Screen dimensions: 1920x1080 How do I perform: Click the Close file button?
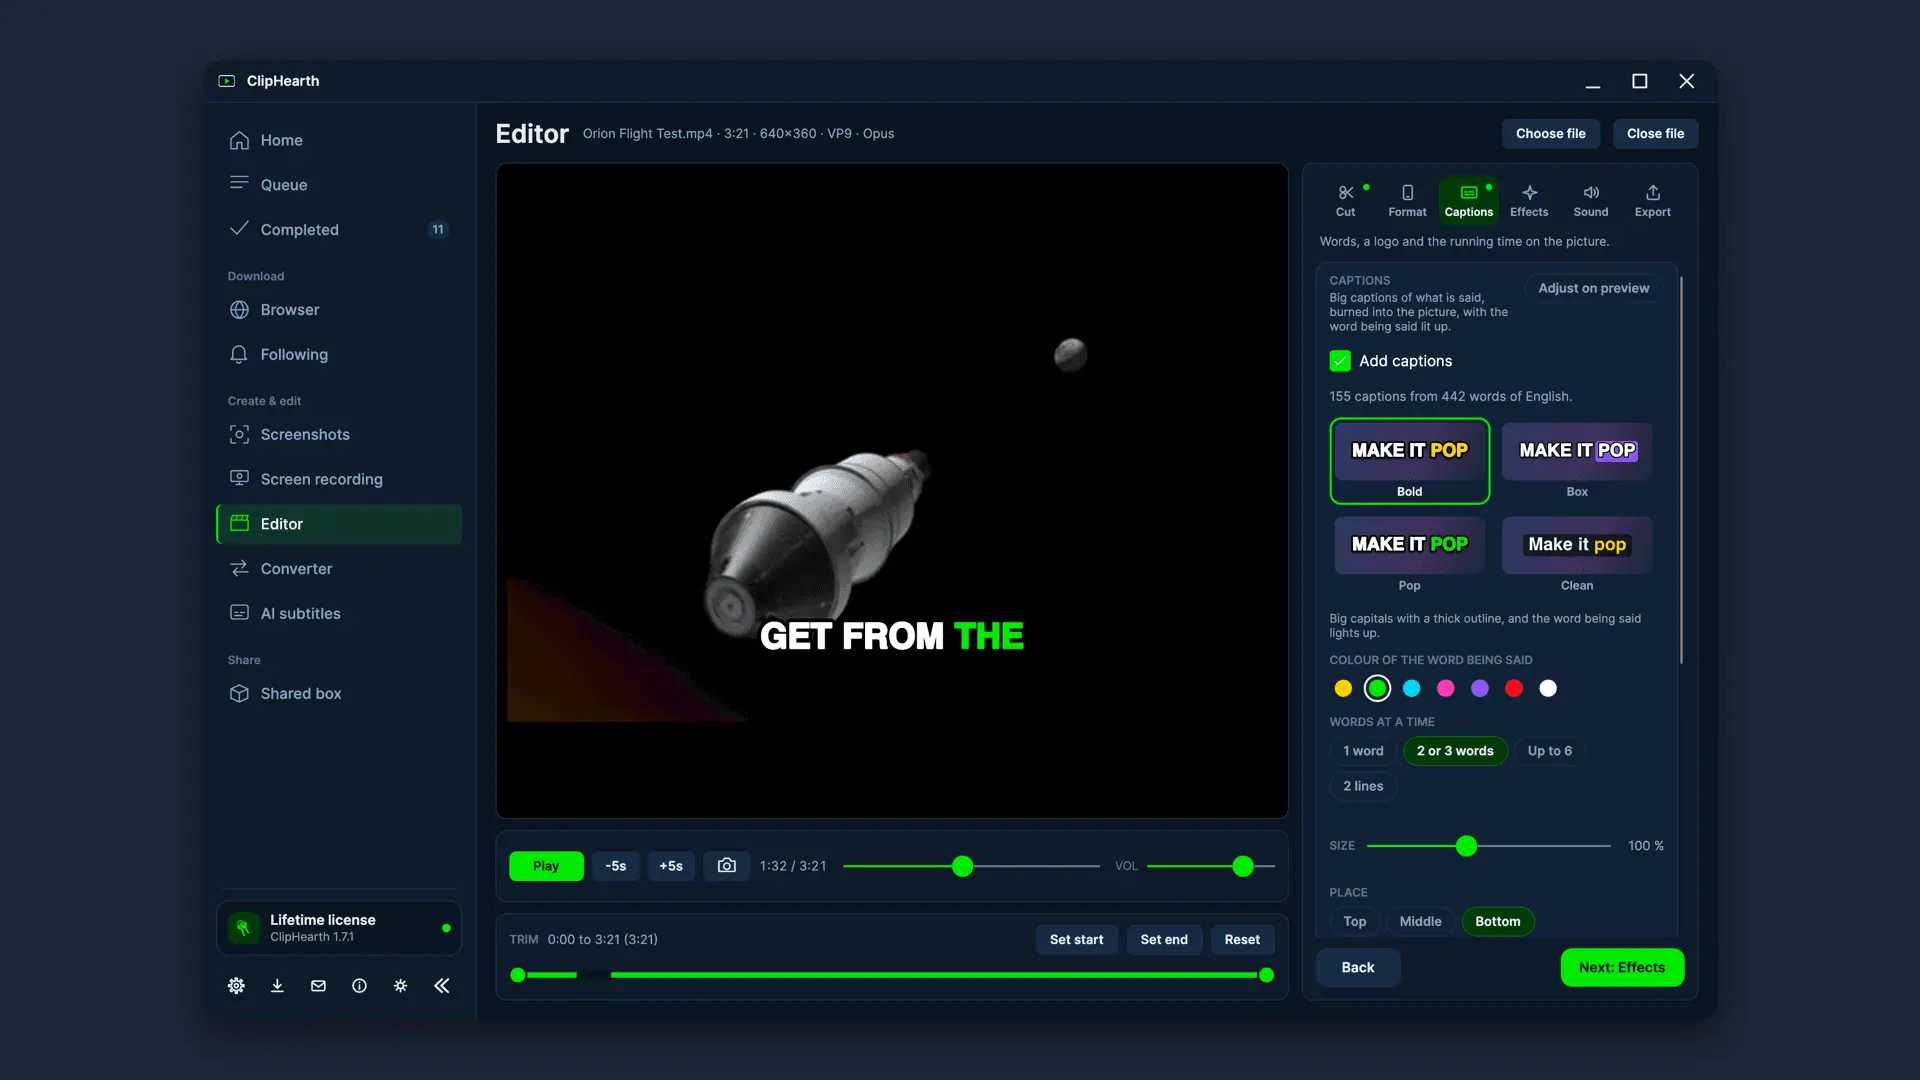pyautogui.click(x=1655, y=134)
